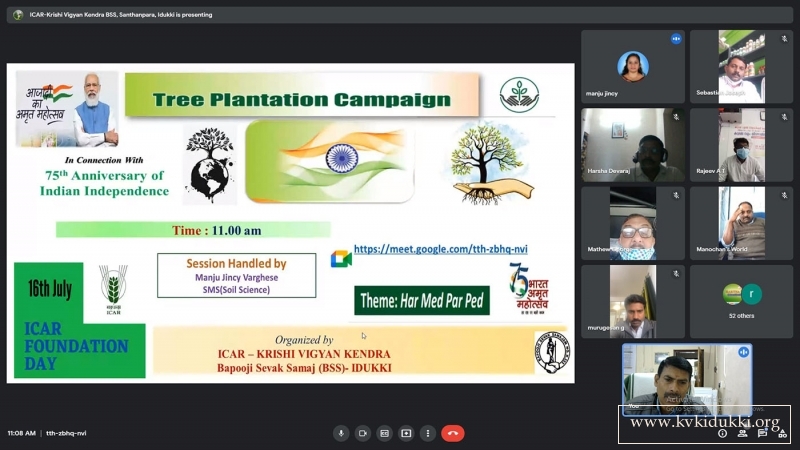
Task: Click the Present now screen share icon
Action: [406, 433]
